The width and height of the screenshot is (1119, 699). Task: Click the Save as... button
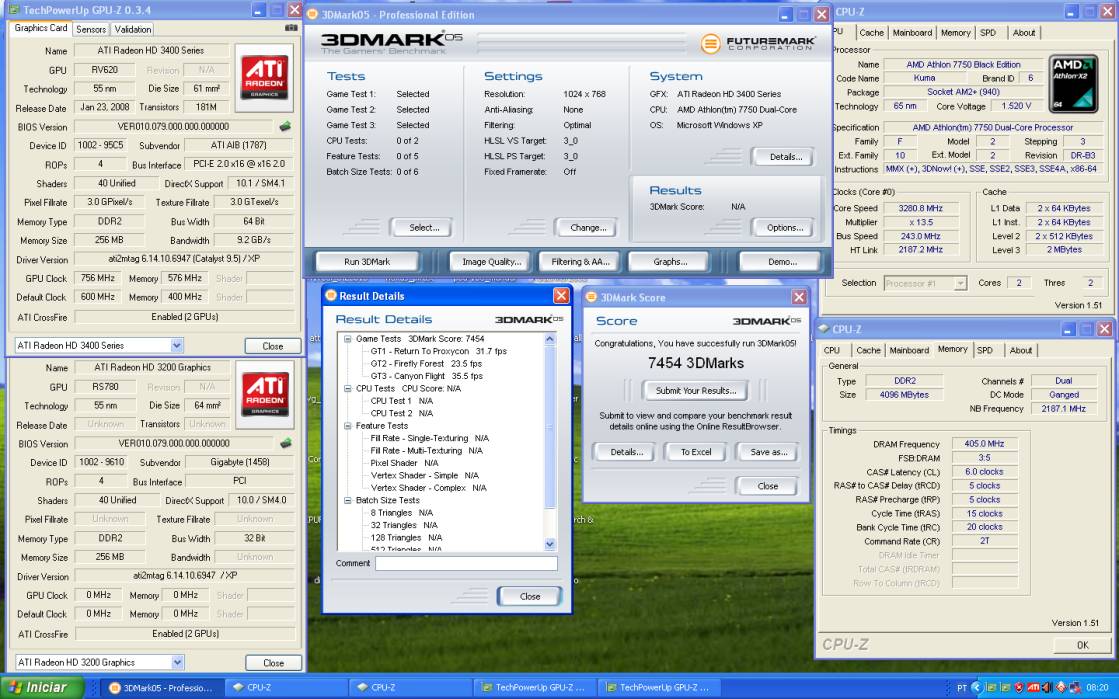[x=769, y=452]
